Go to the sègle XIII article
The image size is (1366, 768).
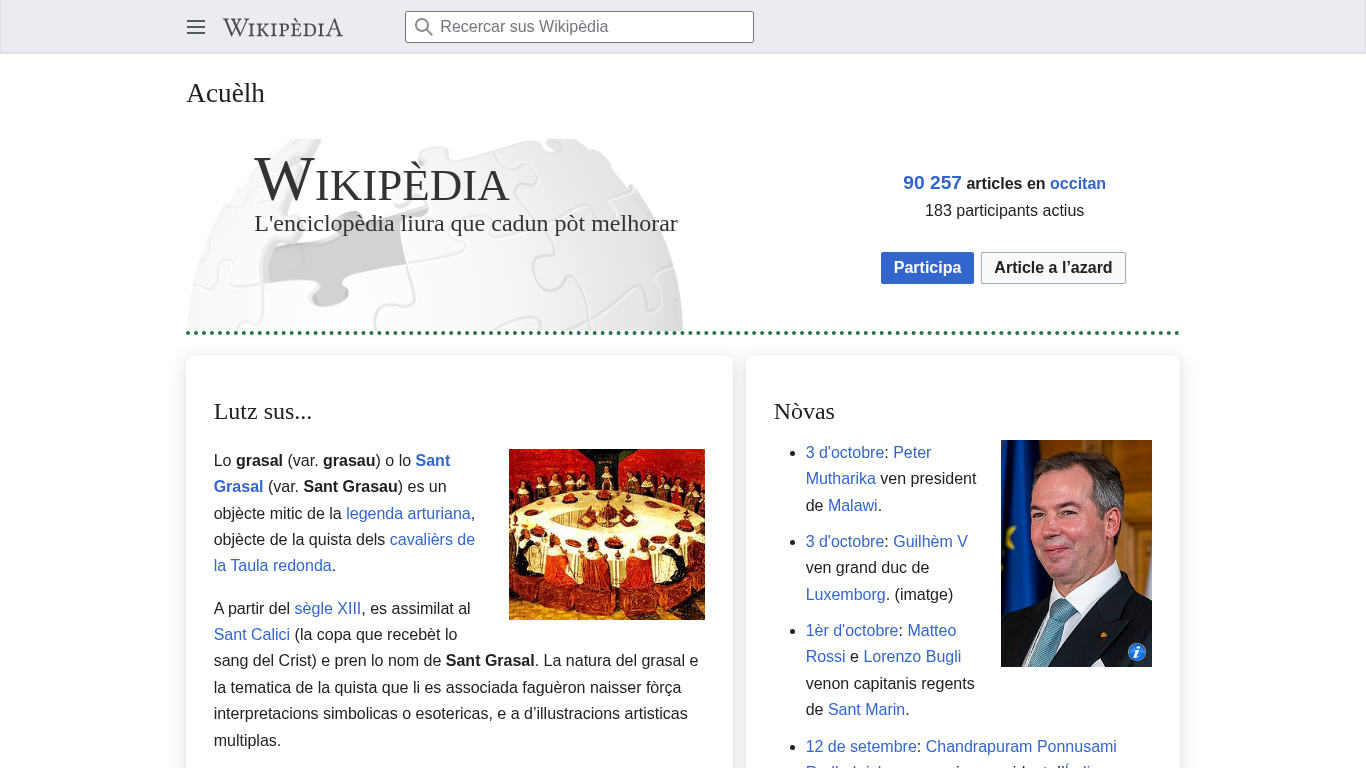[x=327, y=608]
